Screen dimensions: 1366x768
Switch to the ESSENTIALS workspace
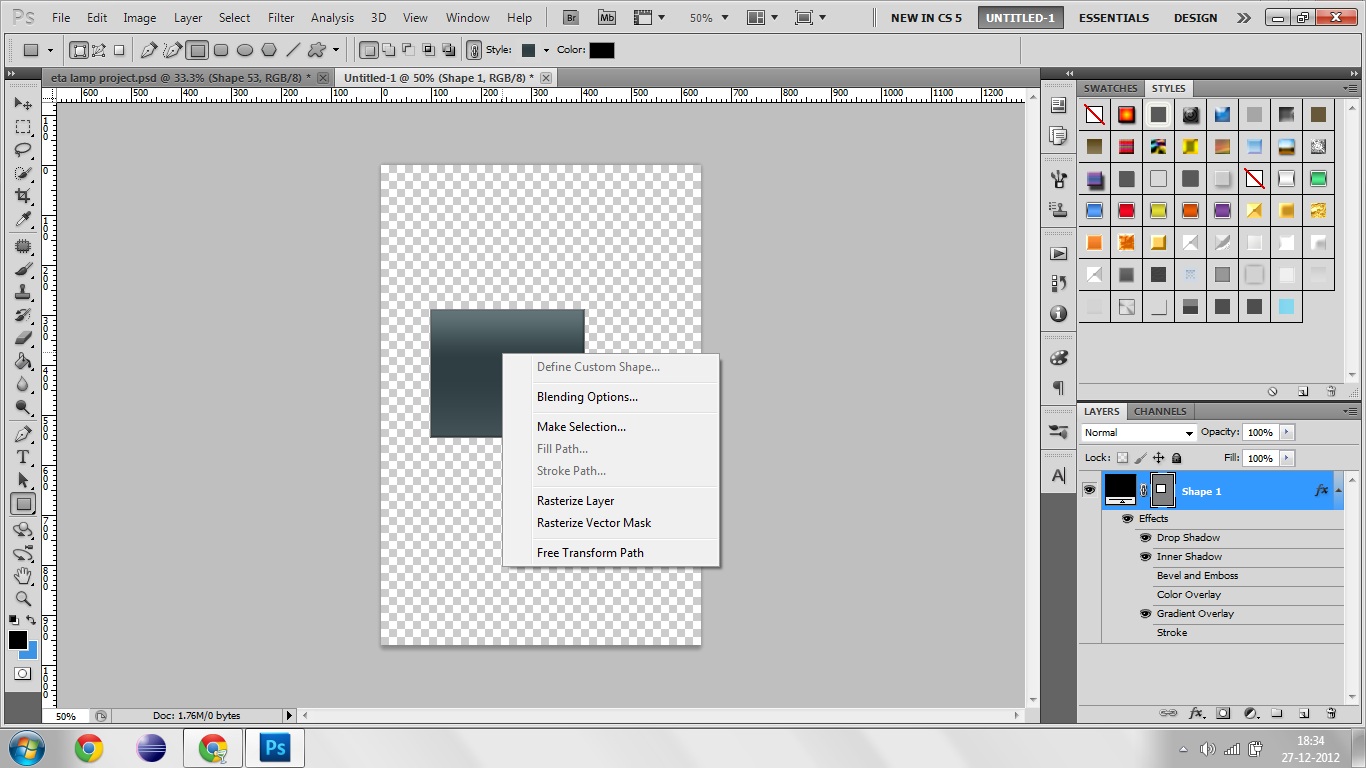click(x=1113, y=18)
